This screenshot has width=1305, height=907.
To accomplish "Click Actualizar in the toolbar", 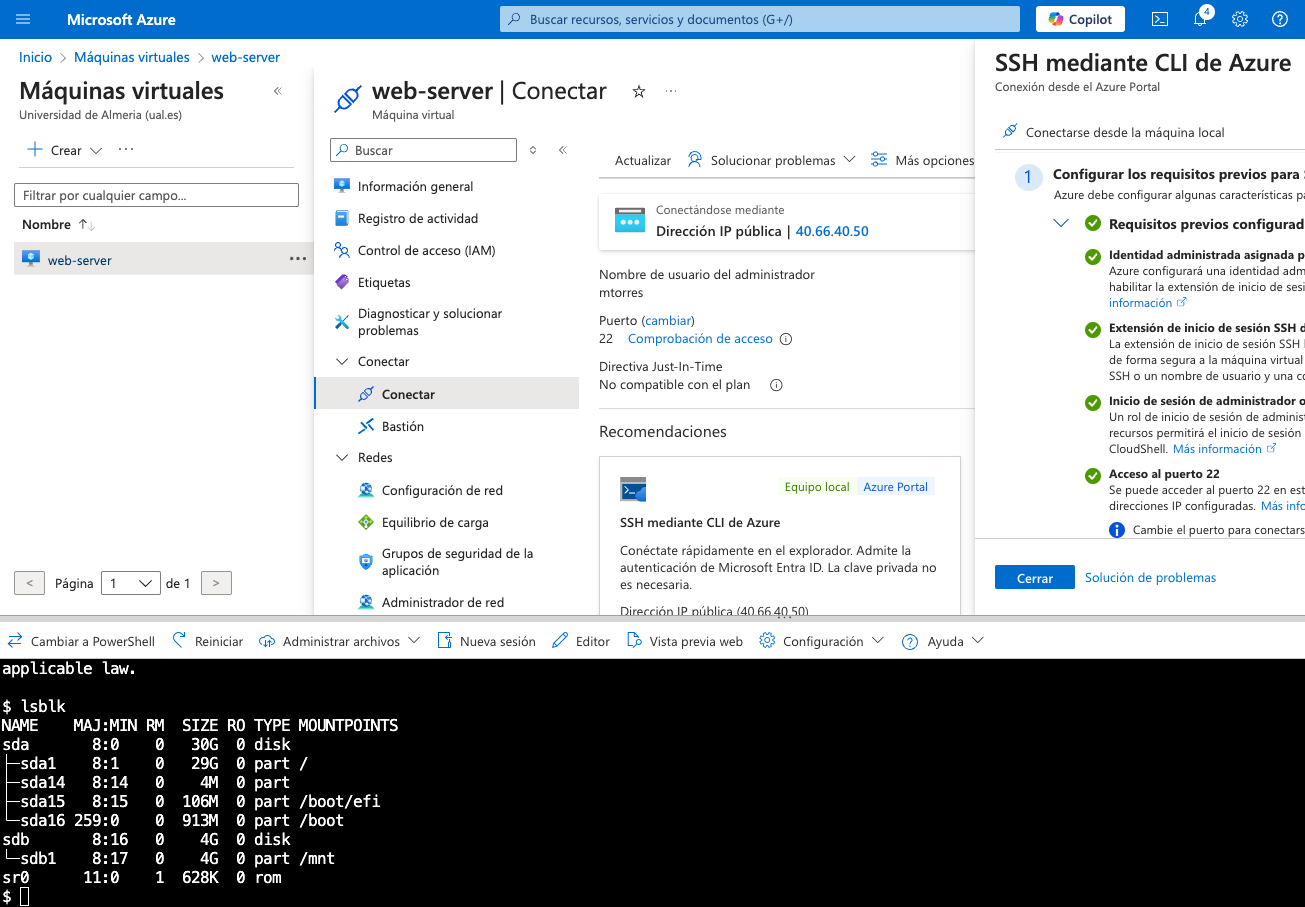I will [642, 160].
